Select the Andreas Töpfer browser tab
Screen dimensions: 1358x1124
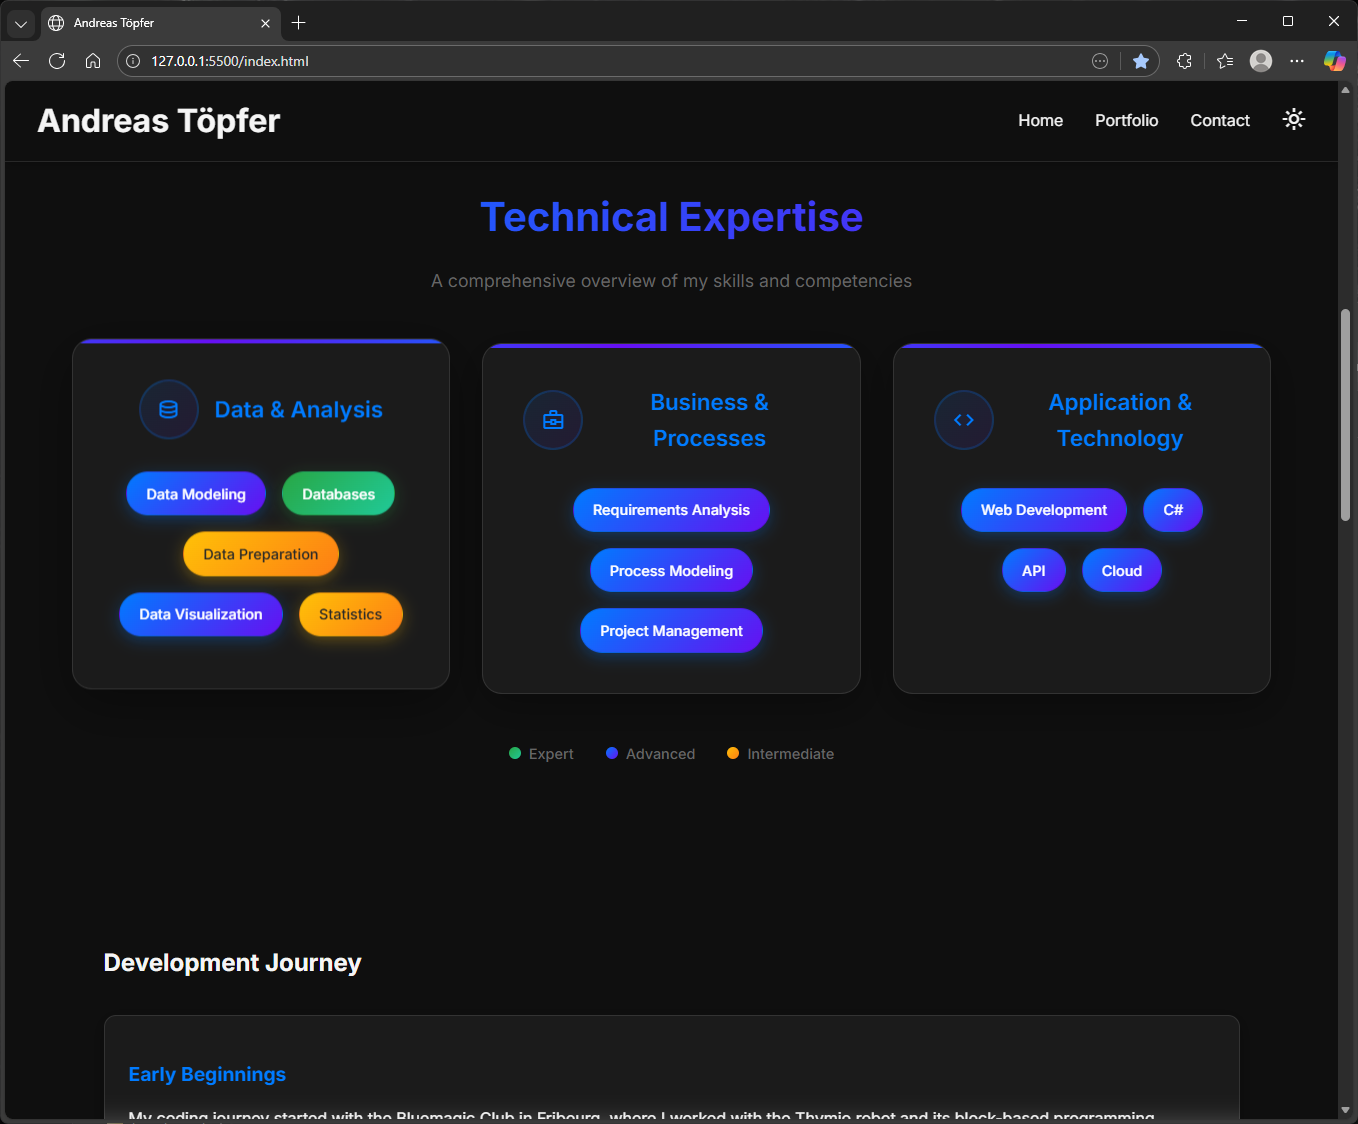(x=160, y=23)
